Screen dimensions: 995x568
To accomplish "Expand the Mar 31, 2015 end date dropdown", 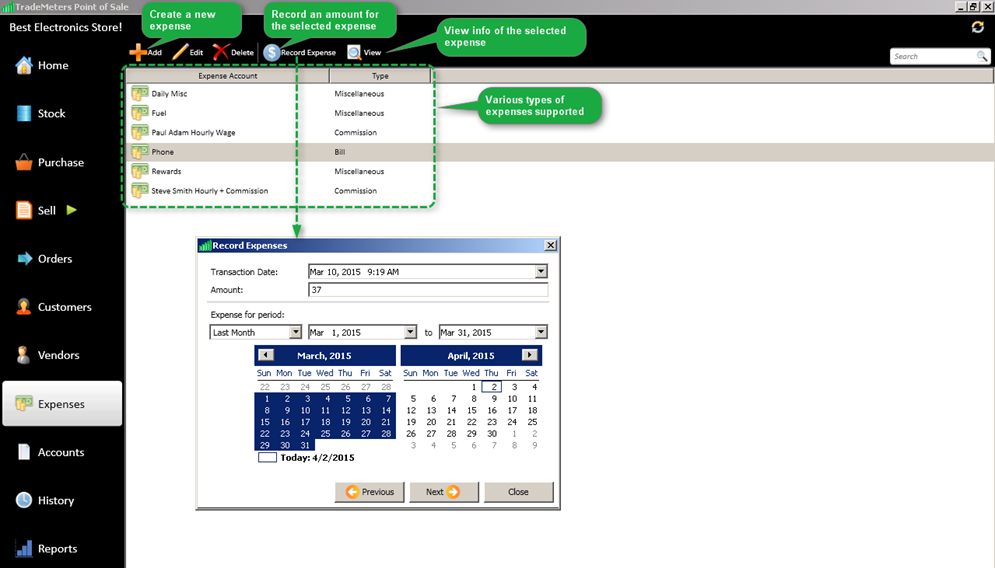I will click(x=541, y=332).
